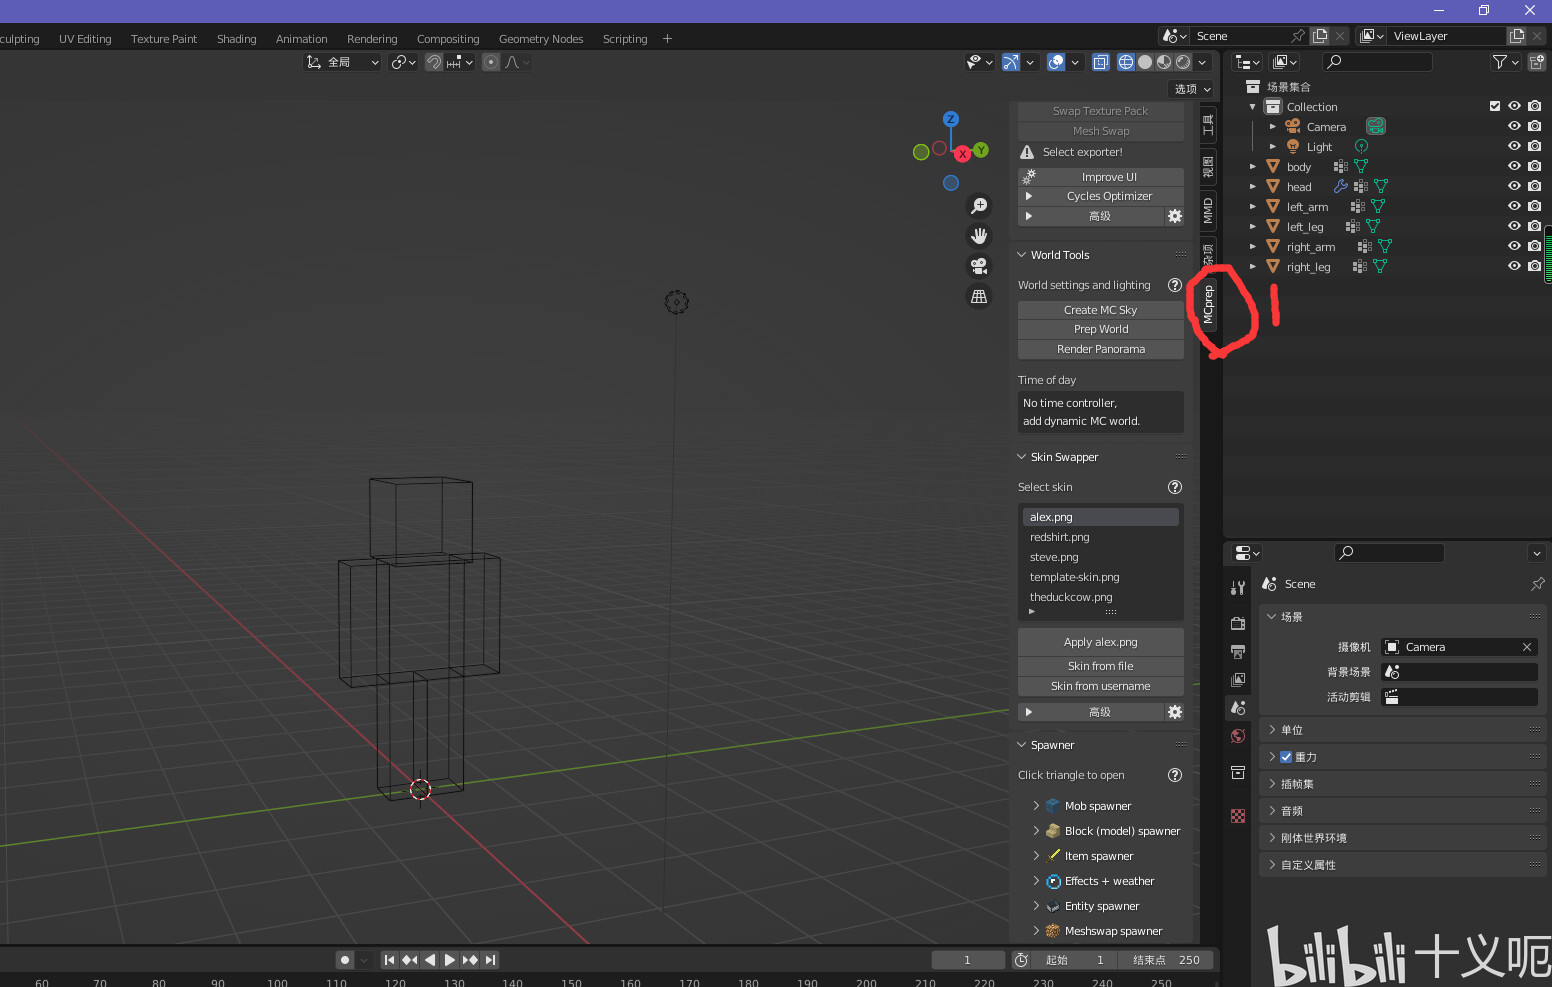The image size is (1552, 987).
Task: Click Apply alex.png button
Action: pyautogui.click(x=1101, y=642)
